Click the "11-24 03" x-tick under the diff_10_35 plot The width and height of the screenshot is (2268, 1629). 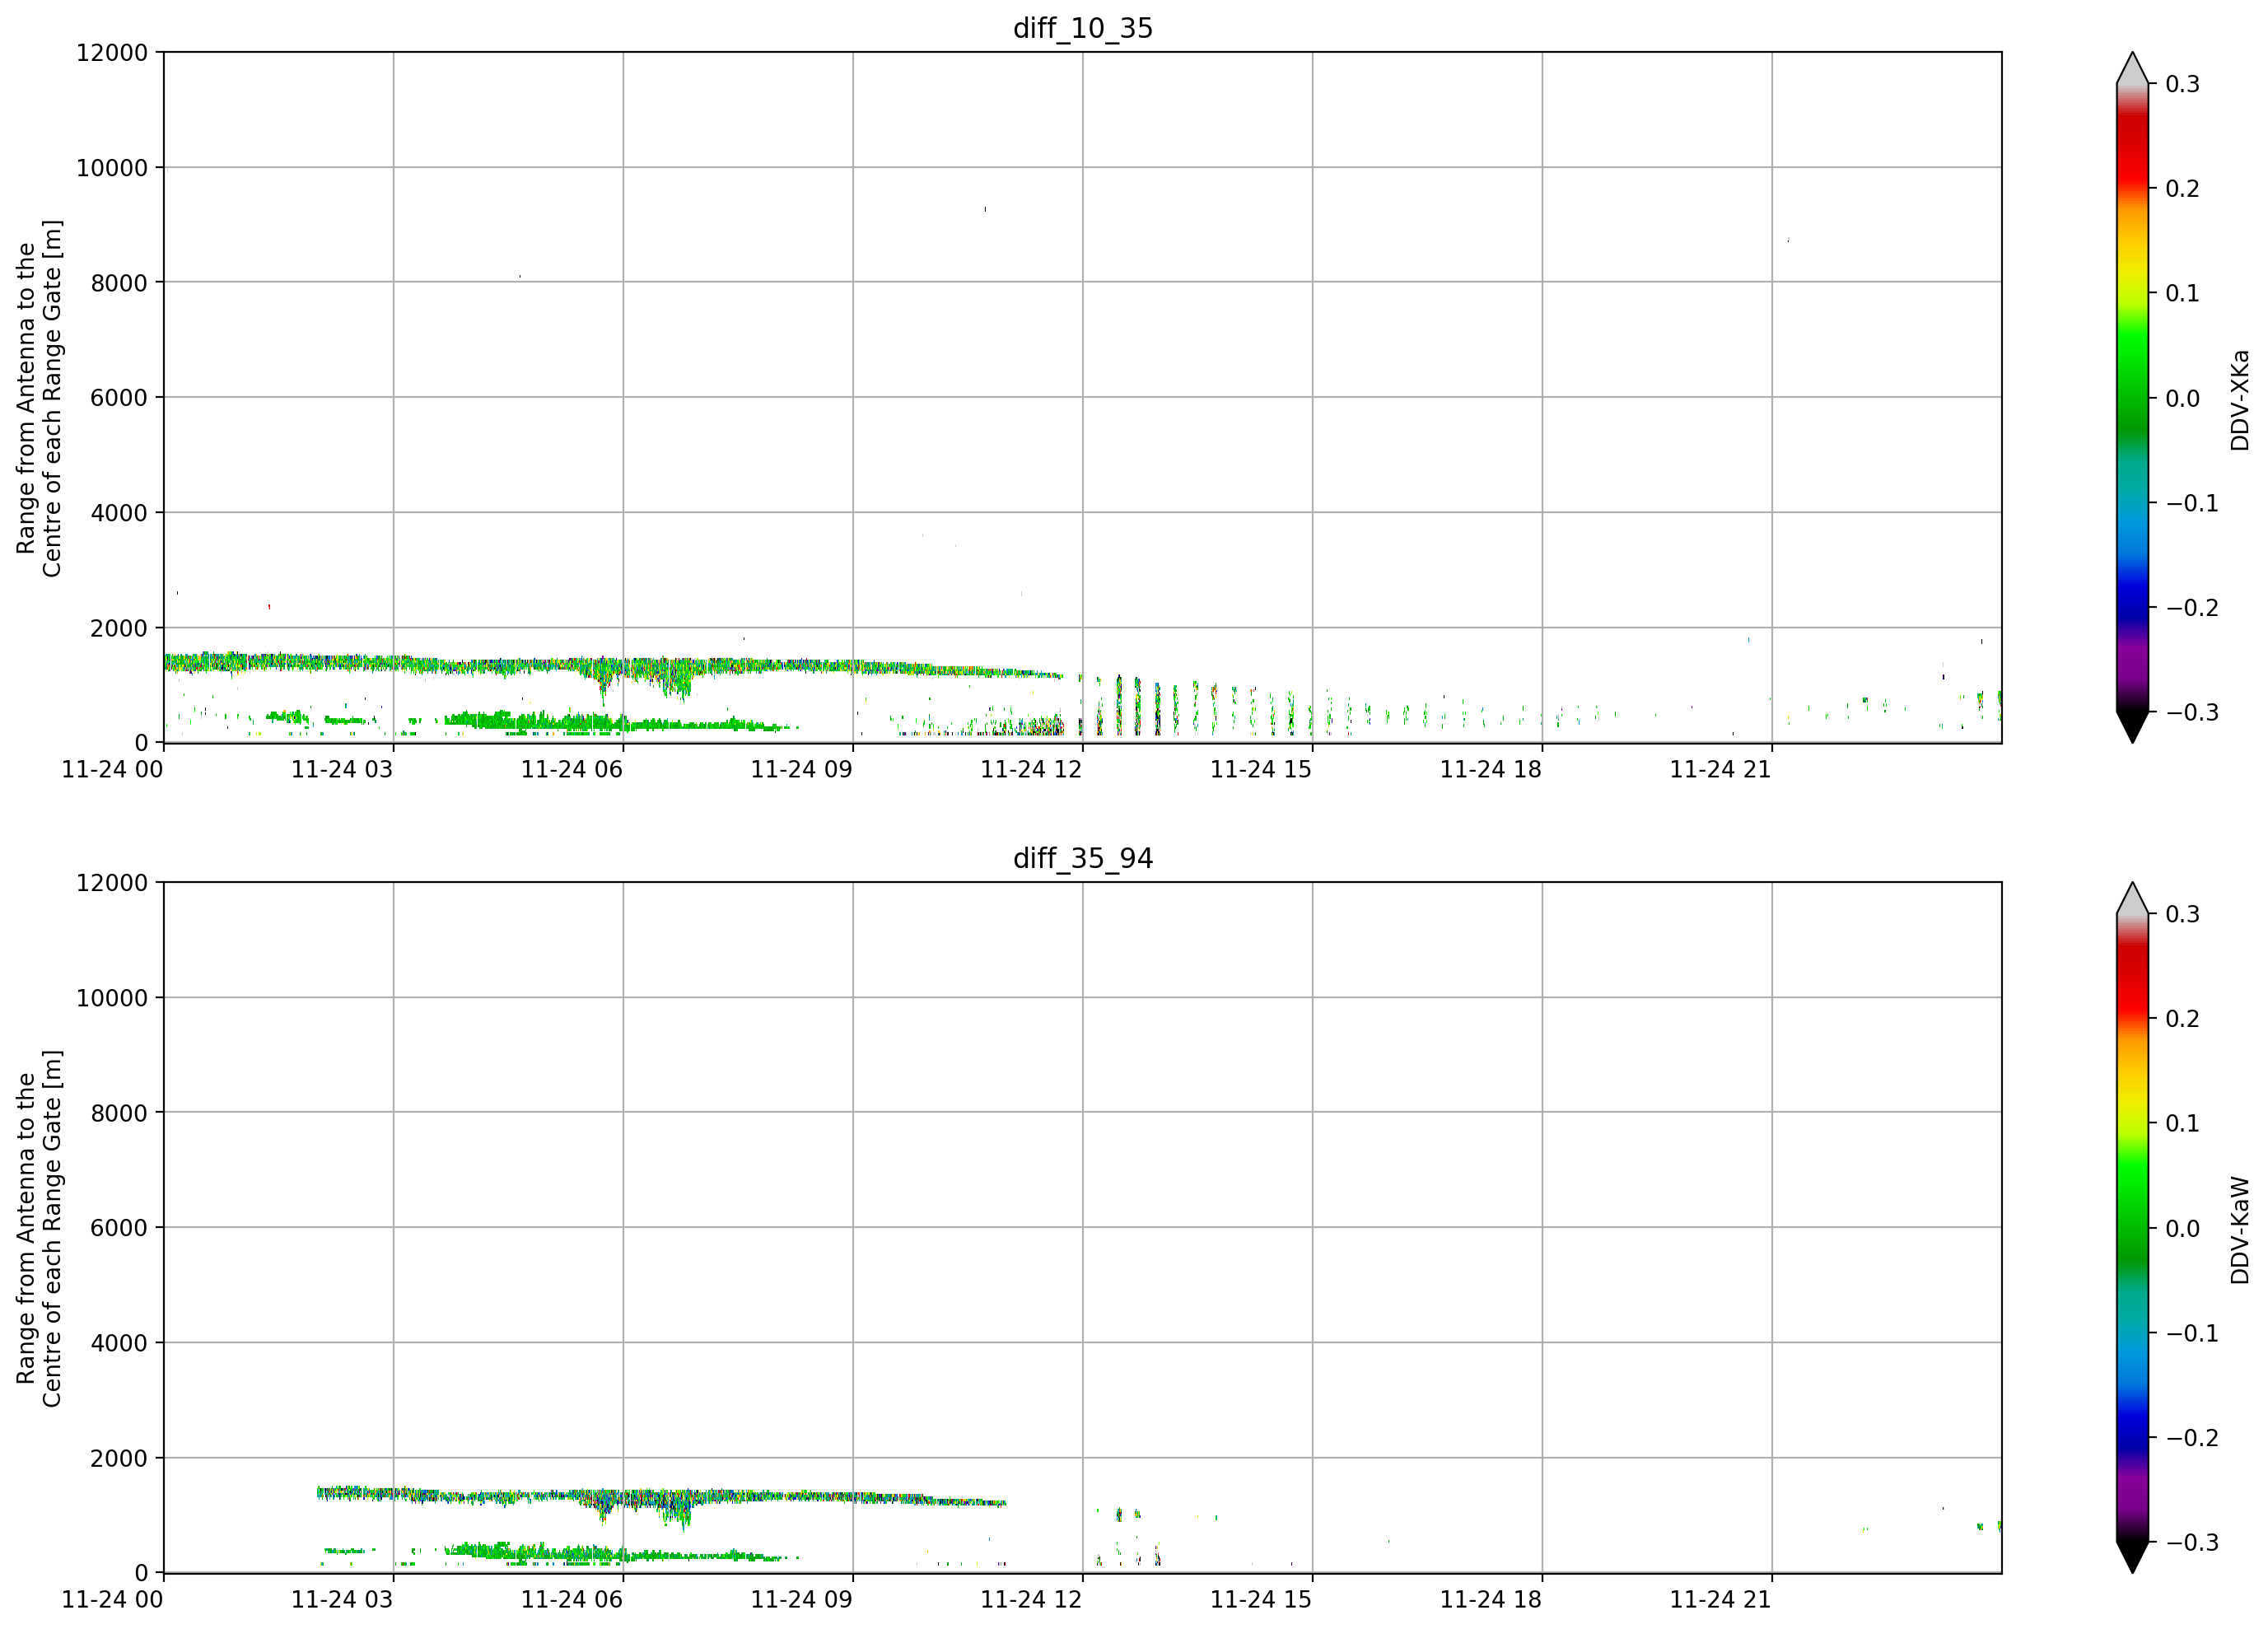342,769
